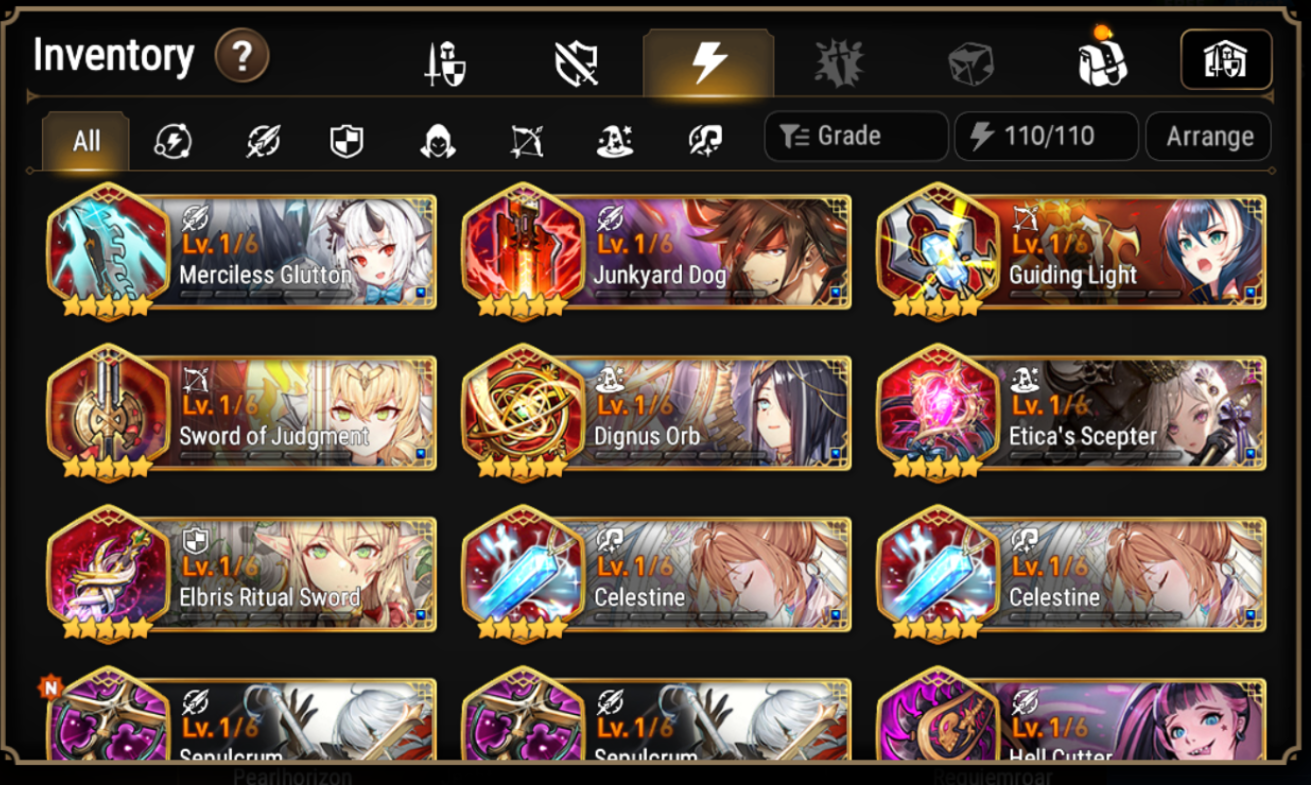Open the backpack items tab
Screen dimensions: 1311x785
coord(1101,59)
